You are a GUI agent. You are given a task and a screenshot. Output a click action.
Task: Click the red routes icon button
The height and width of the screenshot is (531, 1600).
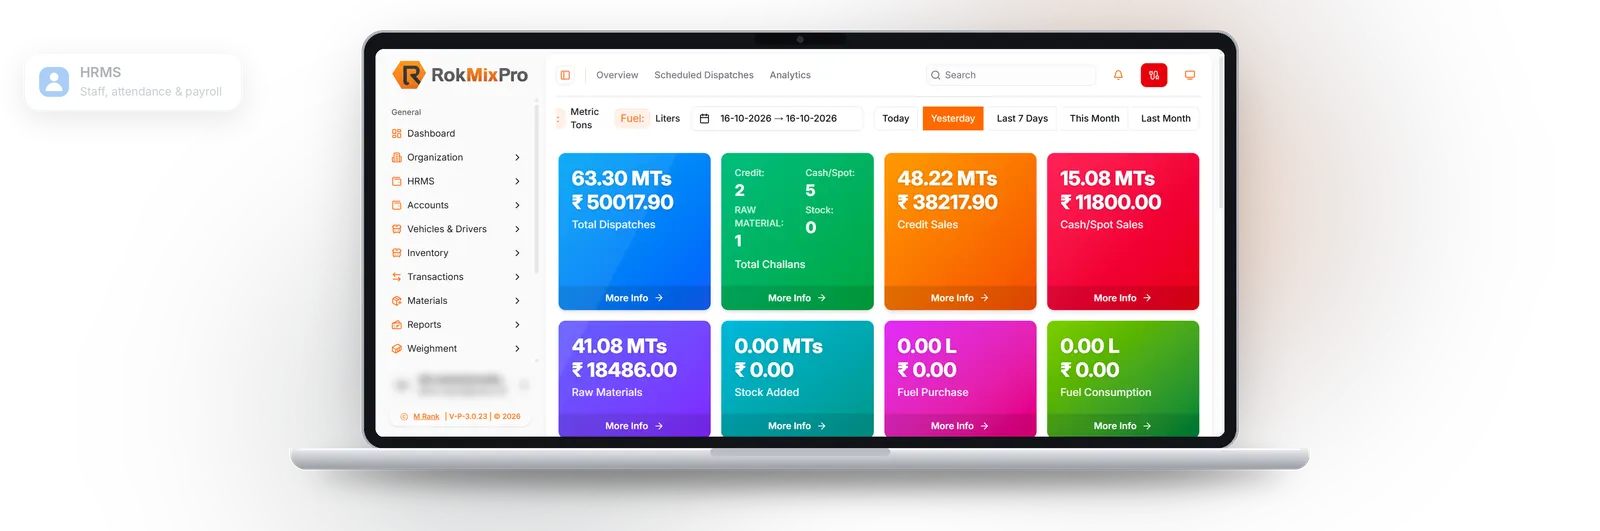point(1154,75)
